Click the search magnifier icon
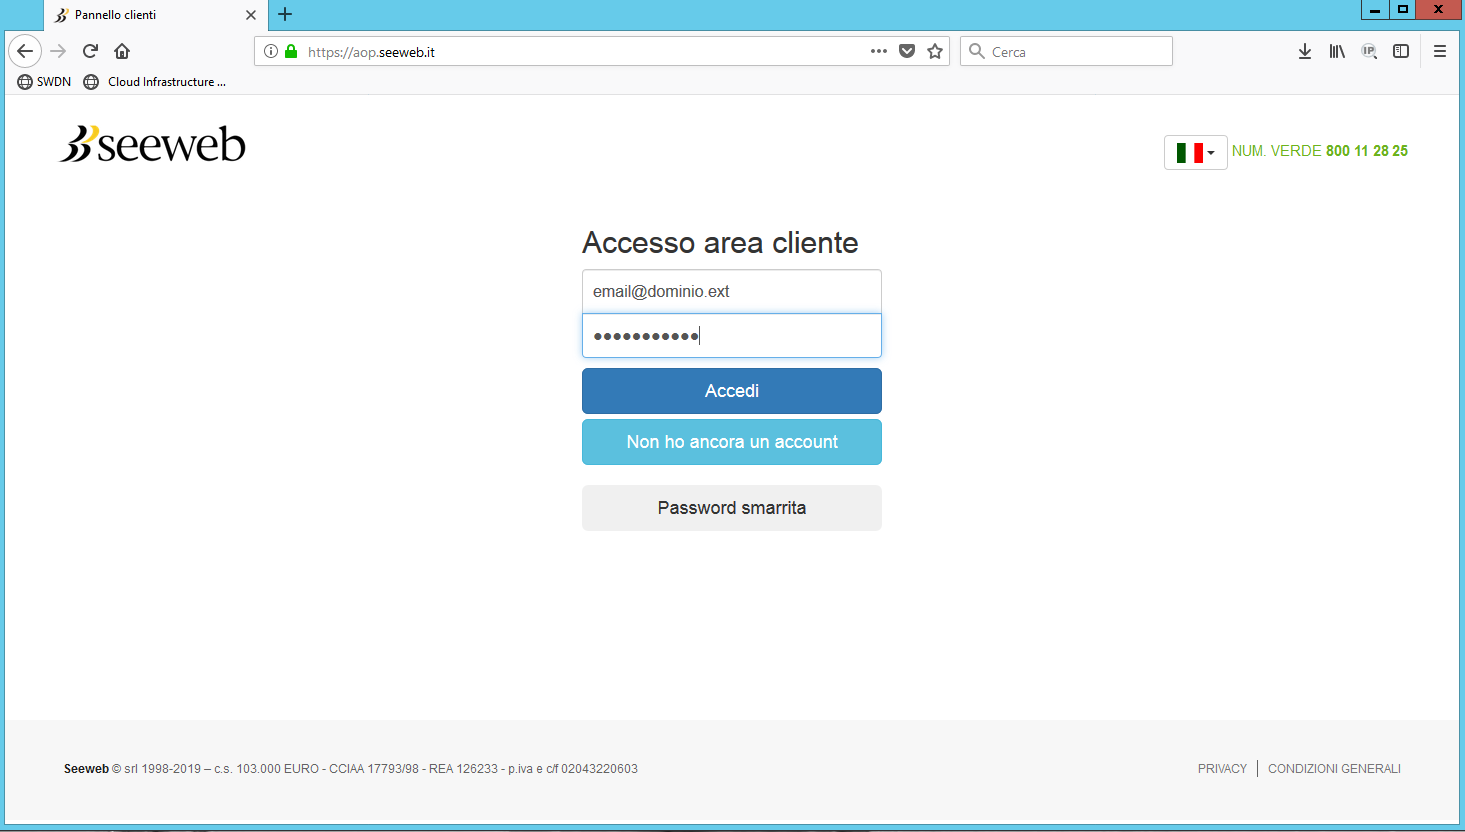This screenshot has height=832, width=1465. click(x=977, y=51)
